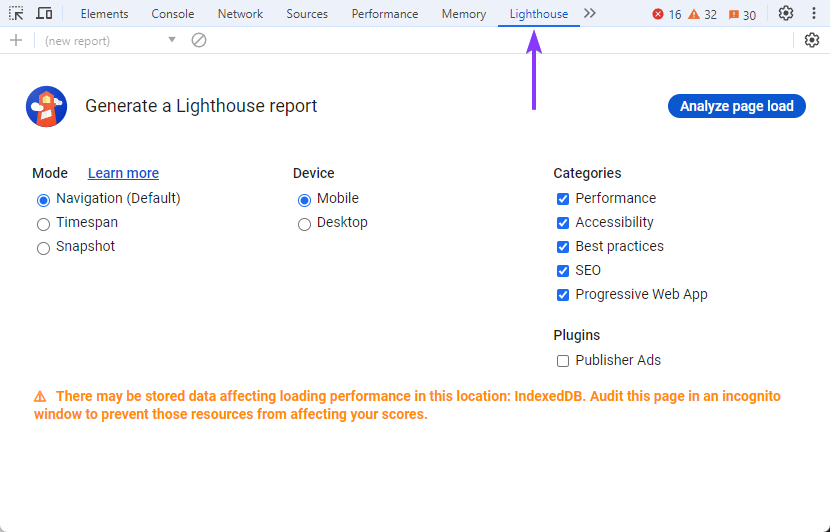
Task: Enable the Publisher Ads plugin checkbox
Action: pos(563,361)
